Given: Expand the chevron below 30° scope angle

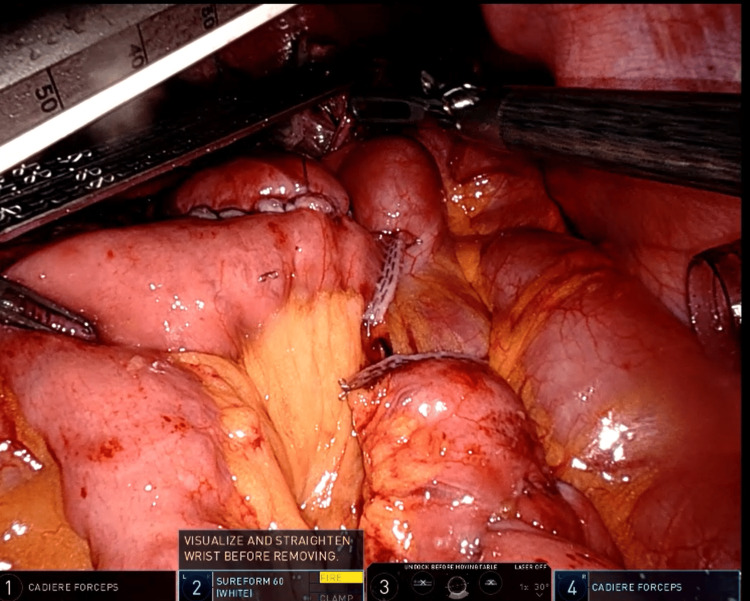Looking at the screenshot, I should click(x=540, y=595).
